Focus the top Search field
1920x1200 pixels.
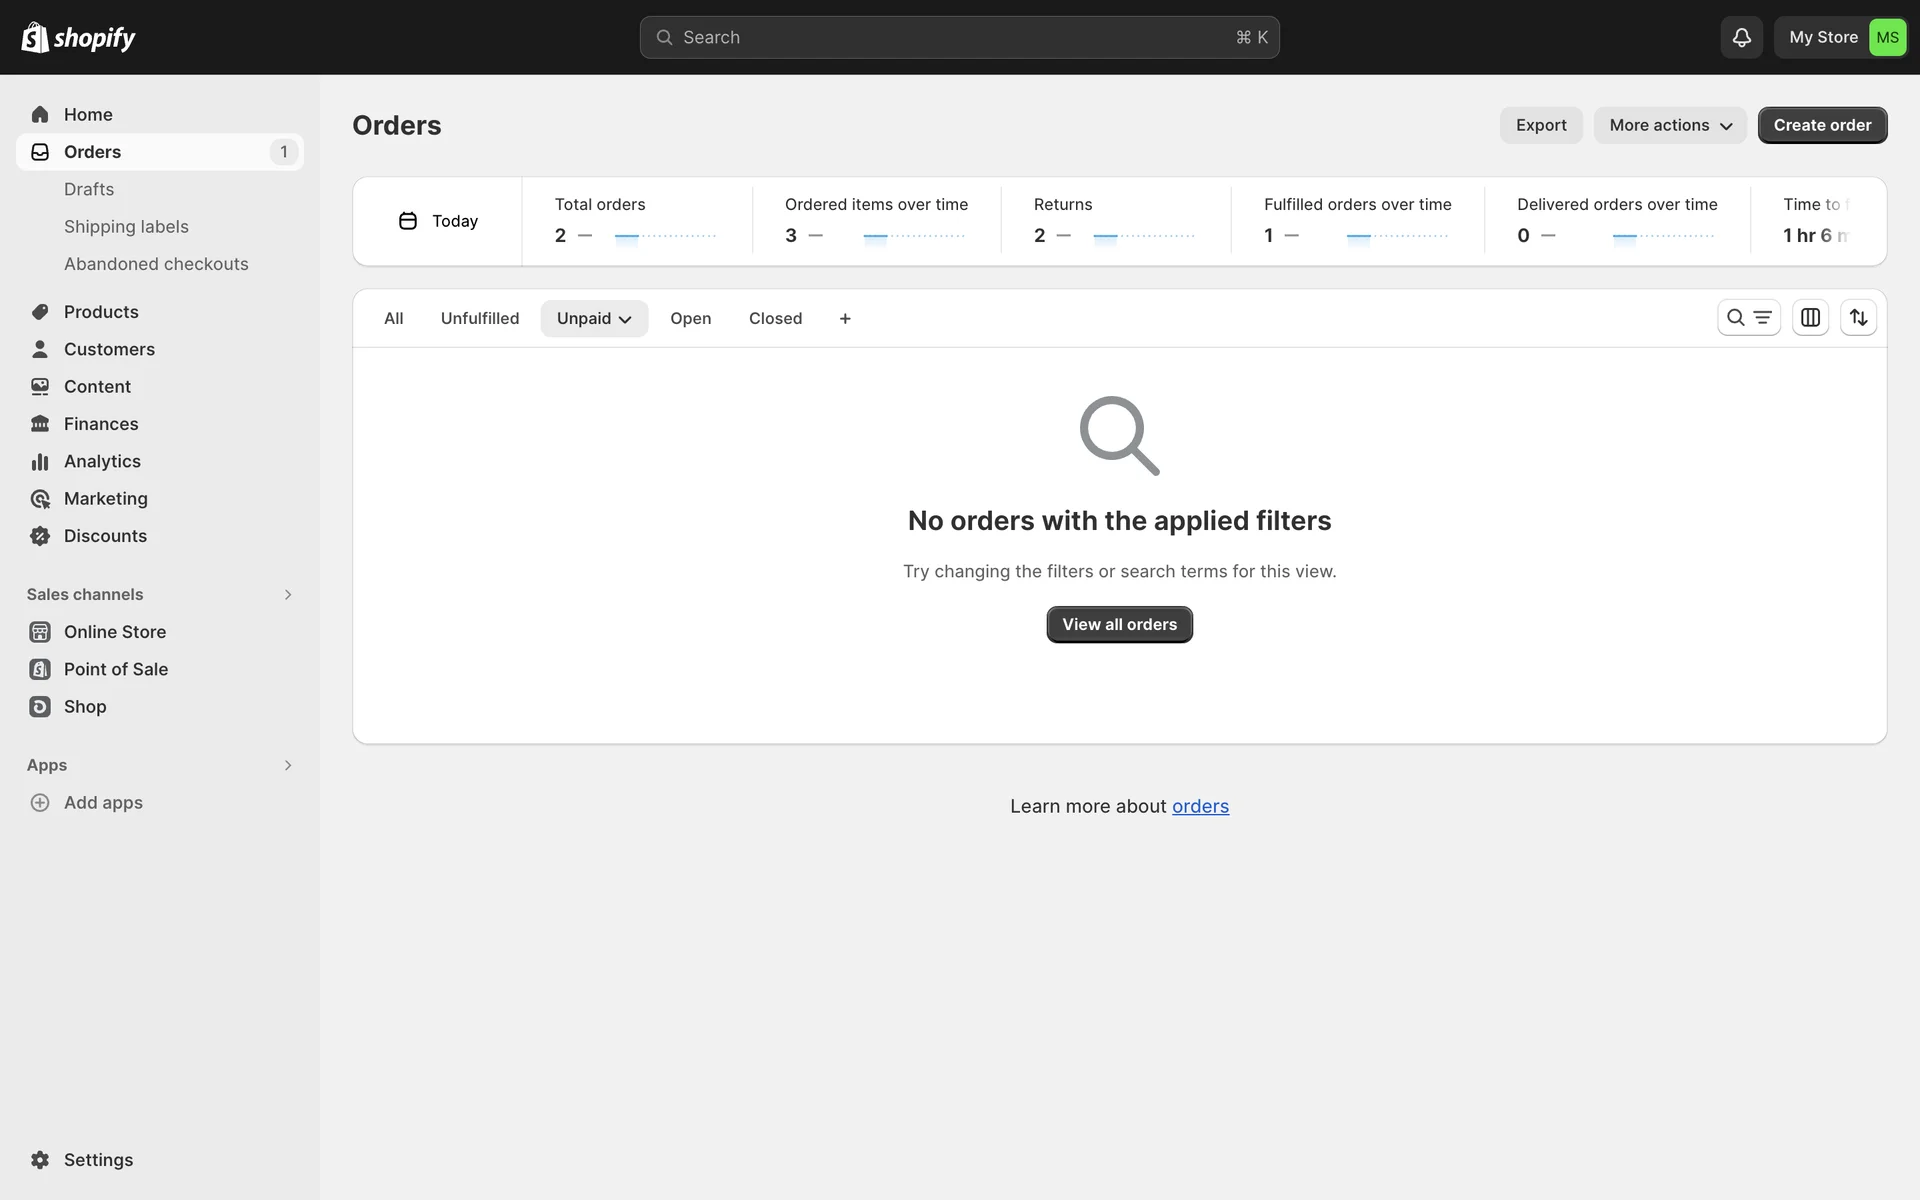[959, 37]
